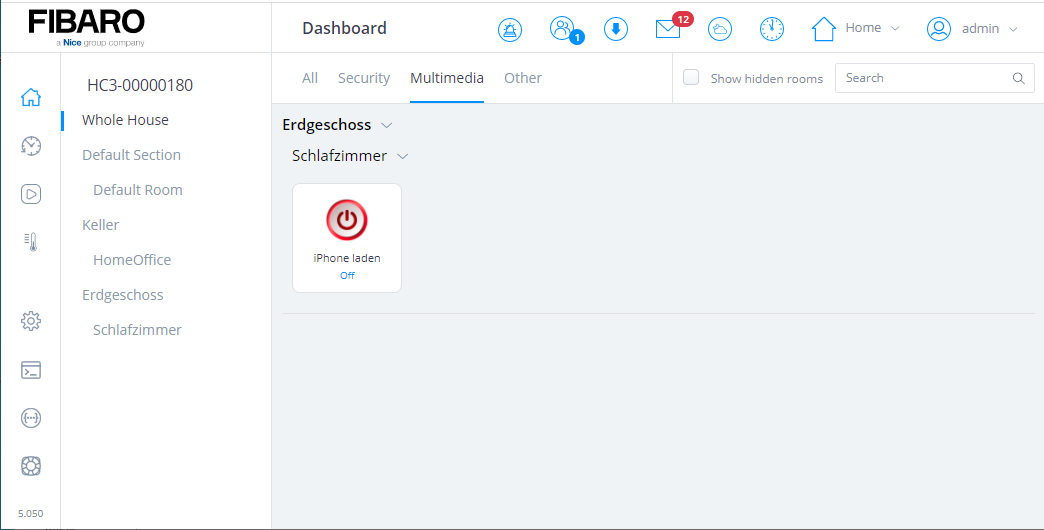The image size is (1044, 530).
Task: Toggle the iPhone laden power switch
Action: tap(347, 220)
